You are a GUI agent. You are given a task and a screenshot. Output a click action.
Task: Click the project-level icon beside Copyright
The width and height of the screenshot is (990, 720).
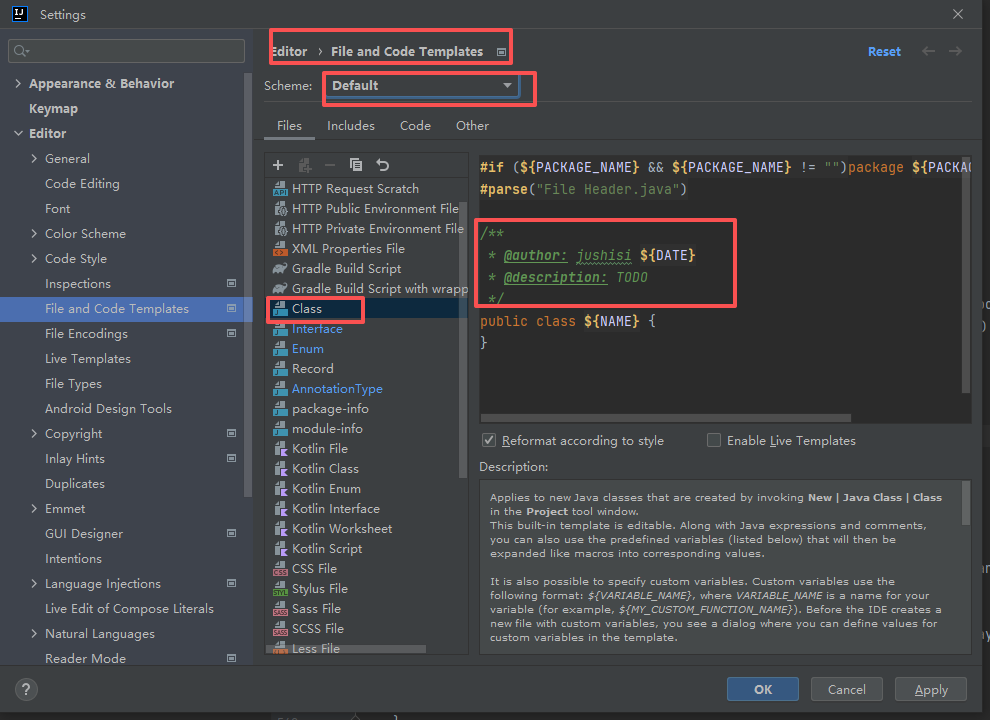(232, 433)
